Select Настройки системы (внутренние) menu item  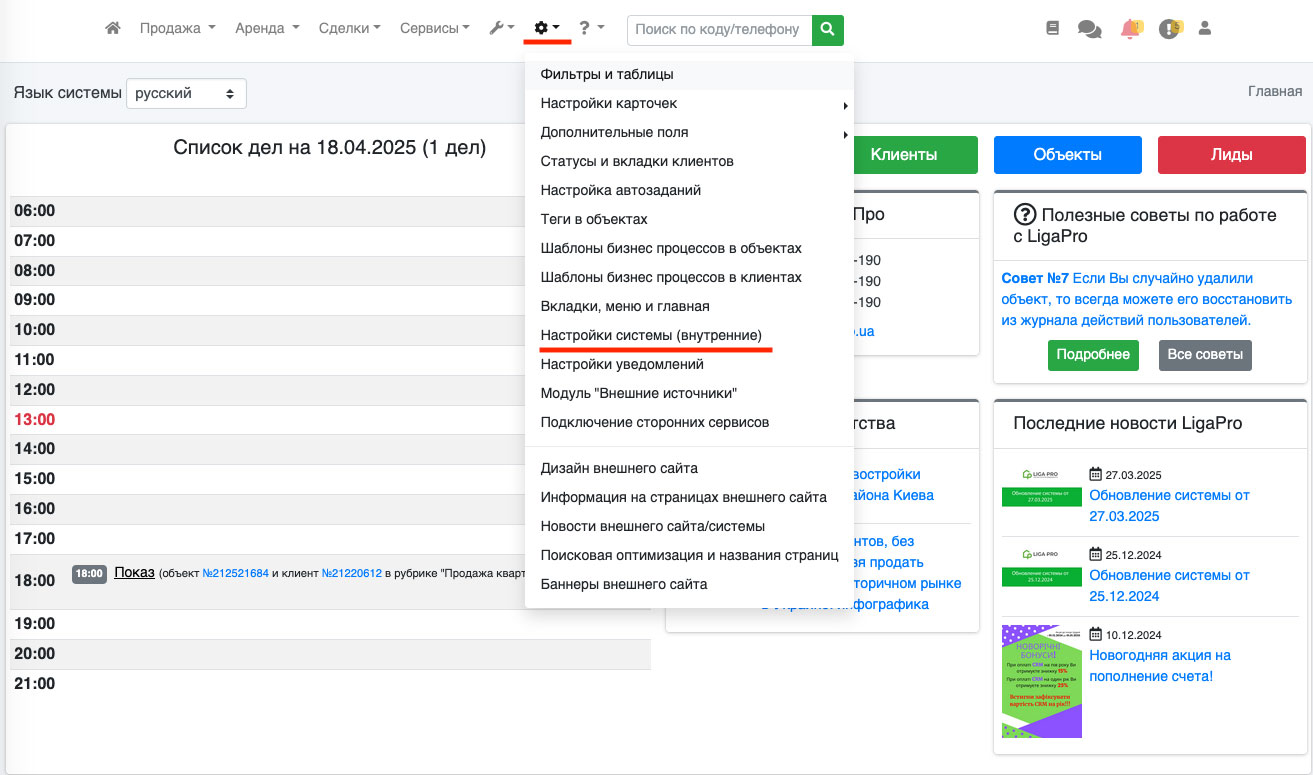click(x=651, y=335)
